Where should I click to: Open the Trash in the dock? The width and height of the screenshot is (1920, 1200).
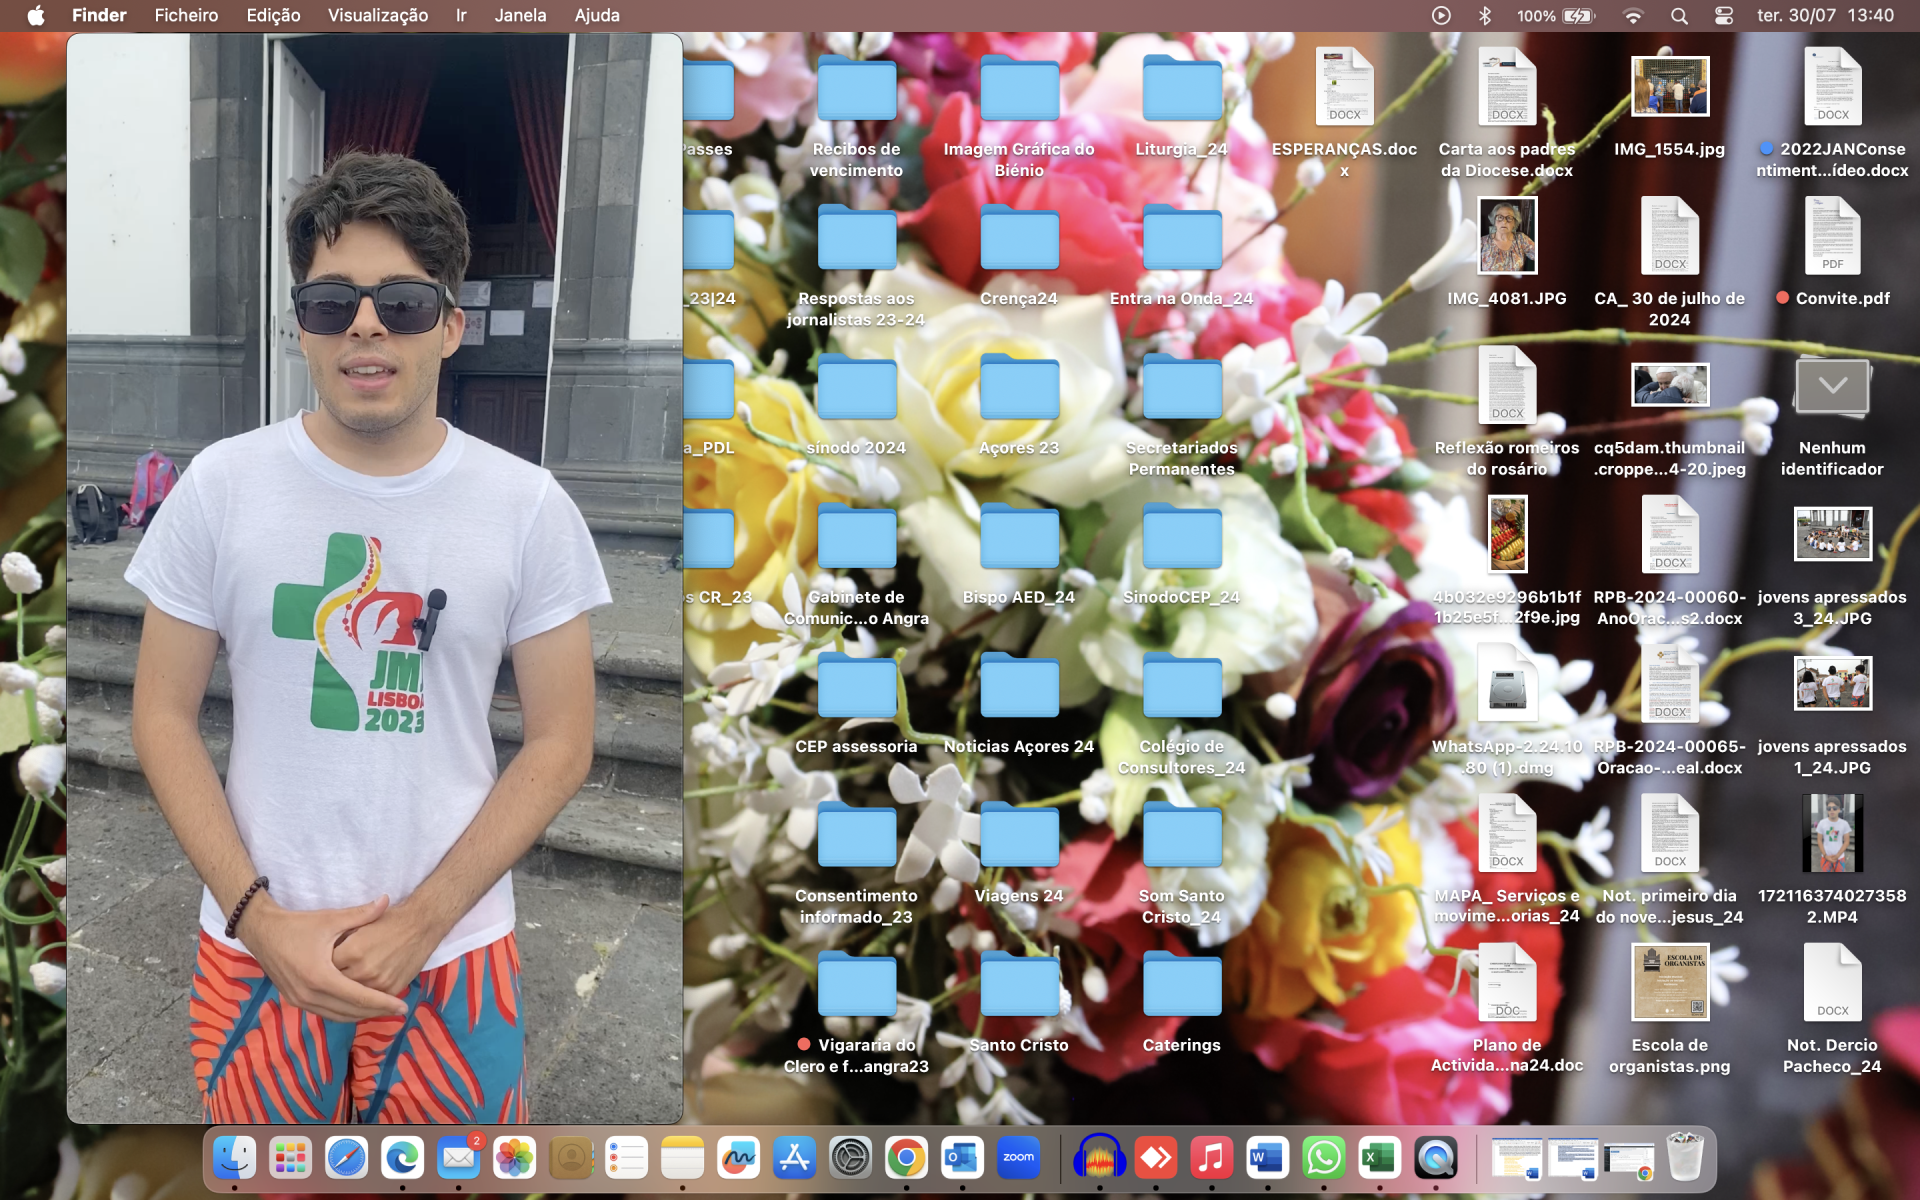point(1685,1158)
